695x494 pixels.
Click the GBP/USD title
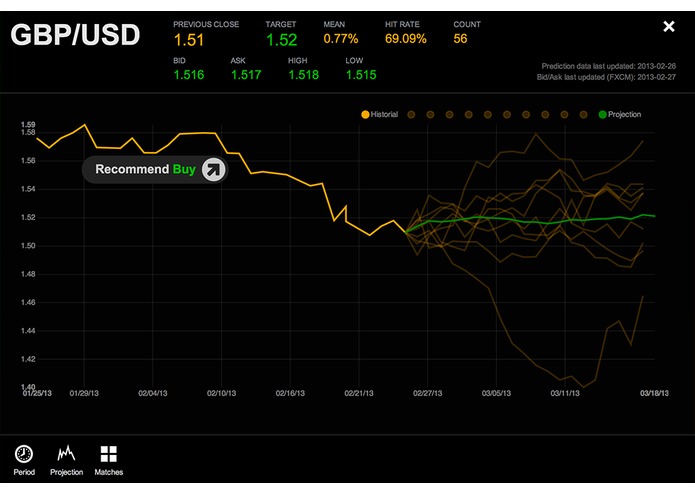pos(75,35)
